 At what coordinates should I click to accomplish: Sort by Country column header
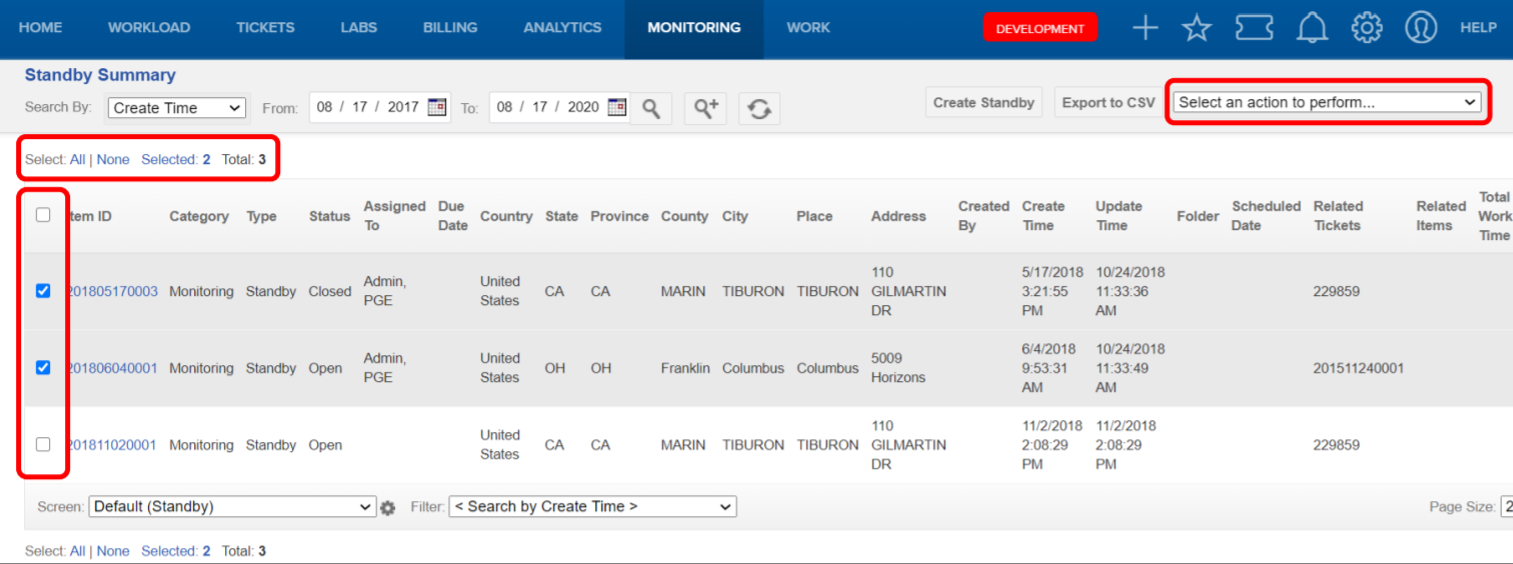506,216
